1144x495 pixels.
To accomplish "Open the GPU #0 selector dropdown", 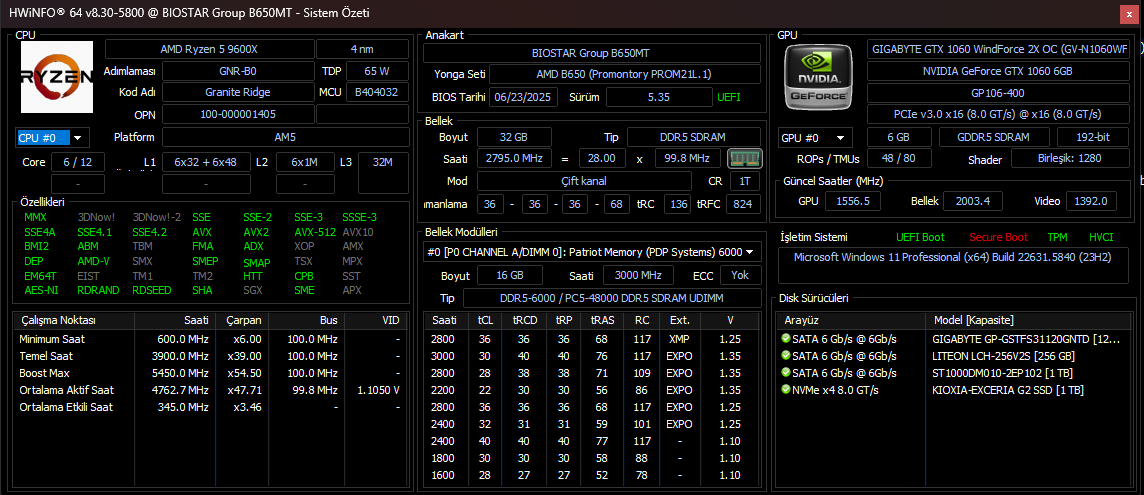I will click(816, 137).
